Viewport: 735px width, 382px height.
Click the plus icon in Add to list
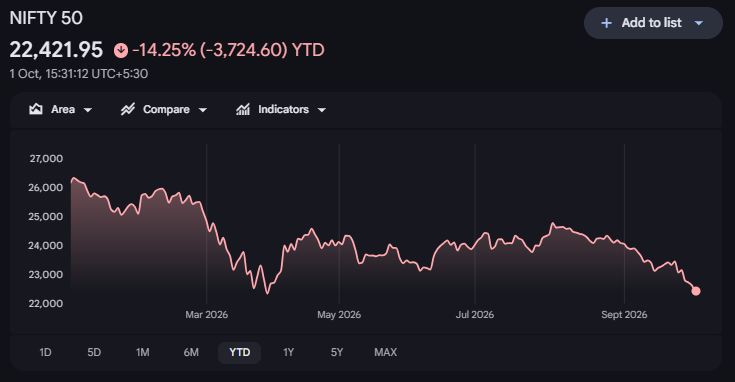coord(606,23)
